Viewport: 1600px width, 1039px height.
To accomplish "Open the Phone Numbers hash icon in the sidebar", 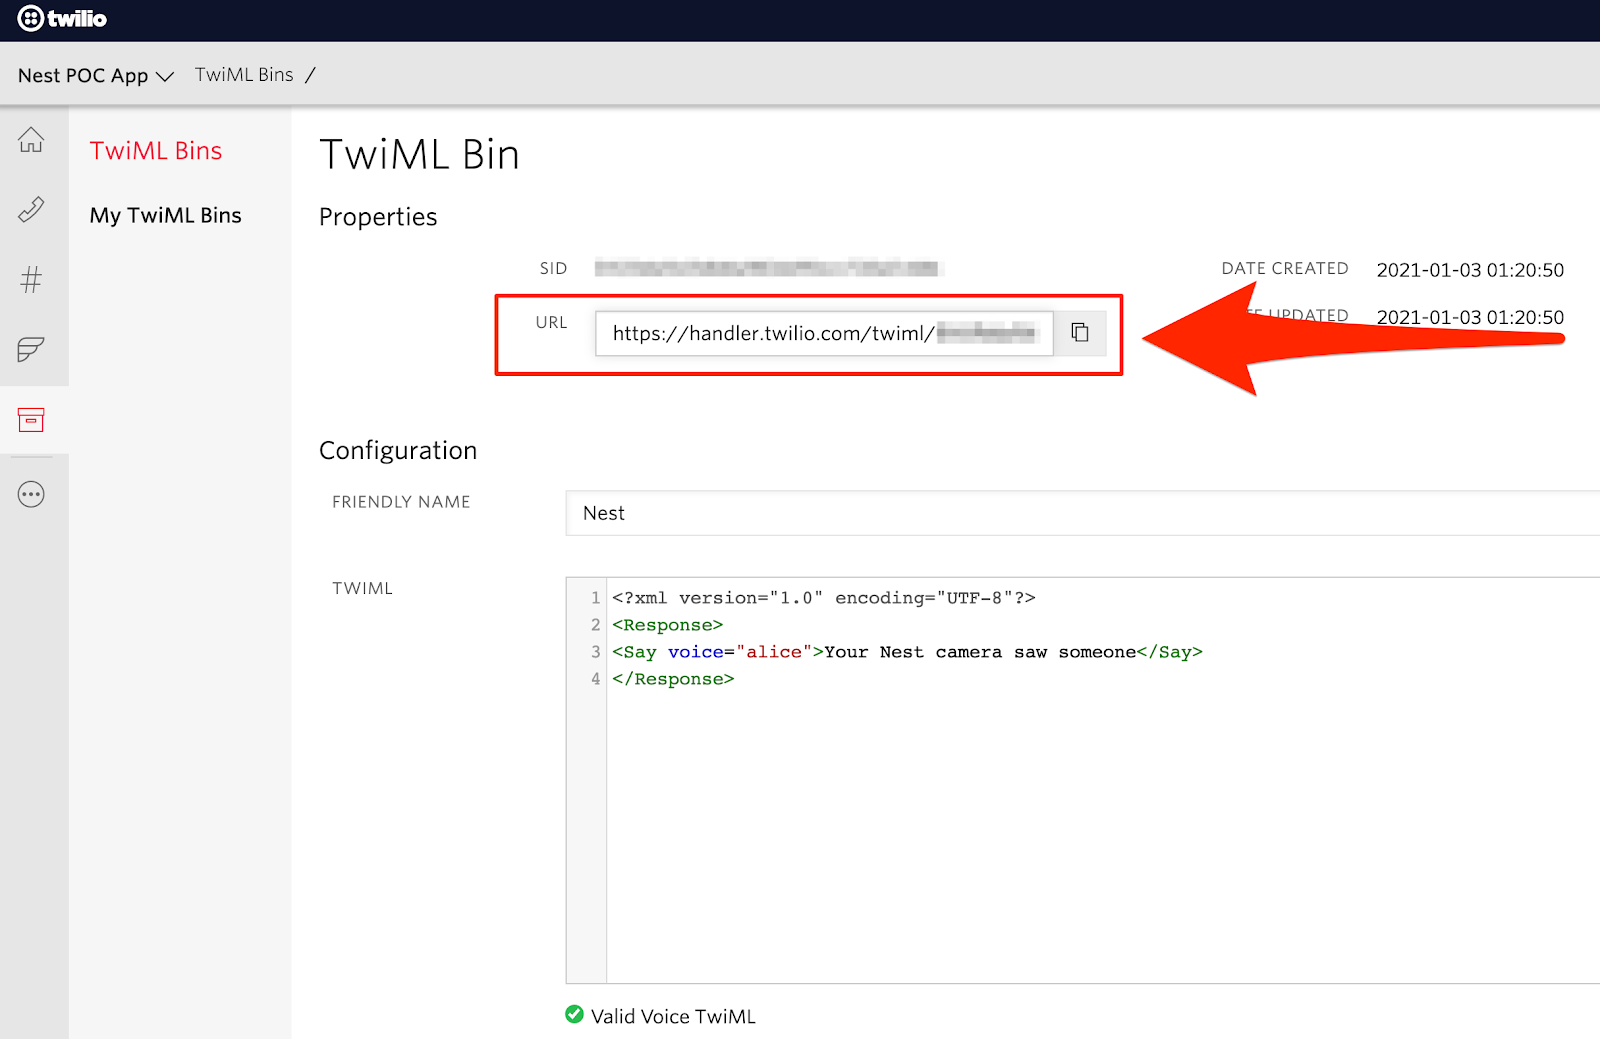I will (31, 279).
